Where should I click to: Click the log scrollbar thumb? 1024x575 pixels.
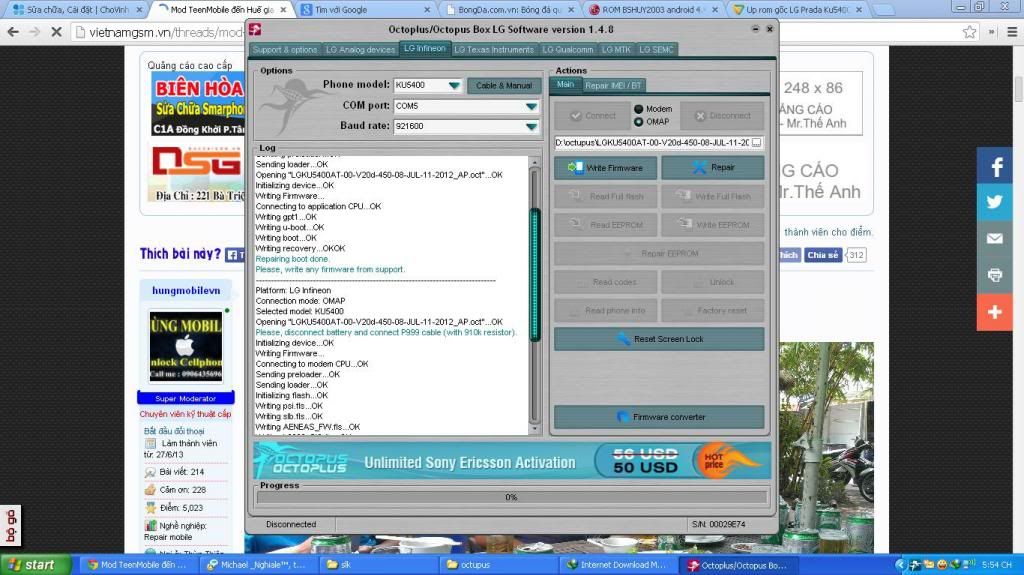pos(535,274)
